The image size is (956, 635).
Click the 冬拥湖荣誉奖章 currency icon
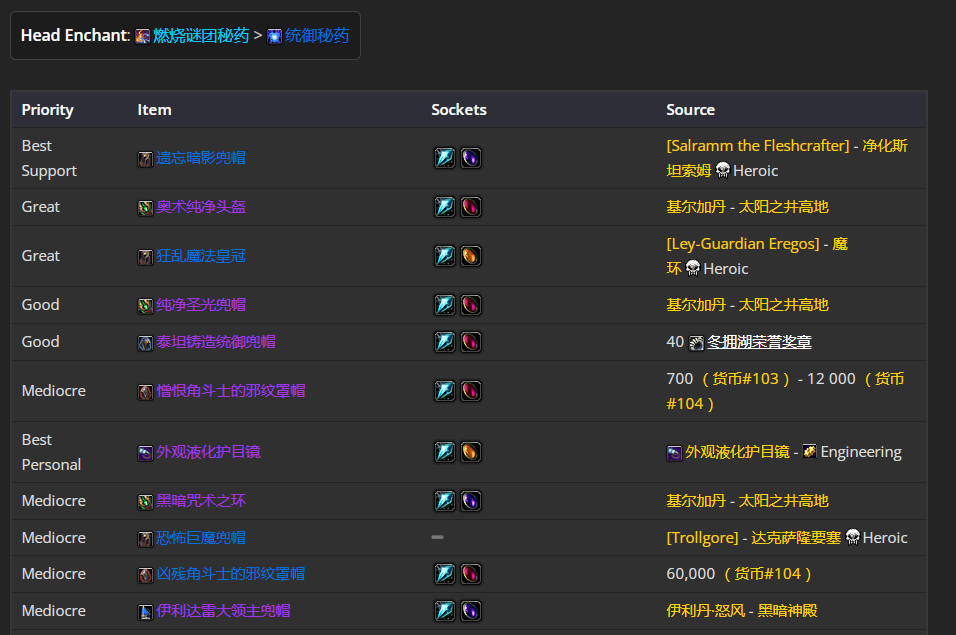tap(696, 343)
